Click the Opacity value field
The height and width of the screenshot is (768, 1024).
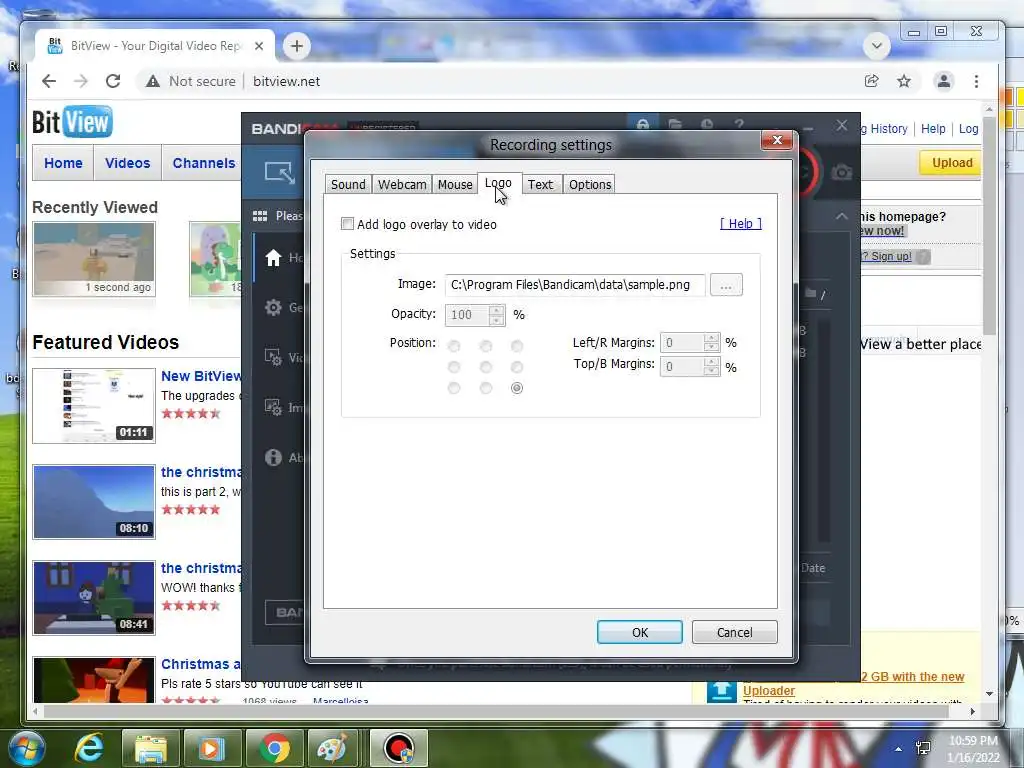click(x=467, y=315)
